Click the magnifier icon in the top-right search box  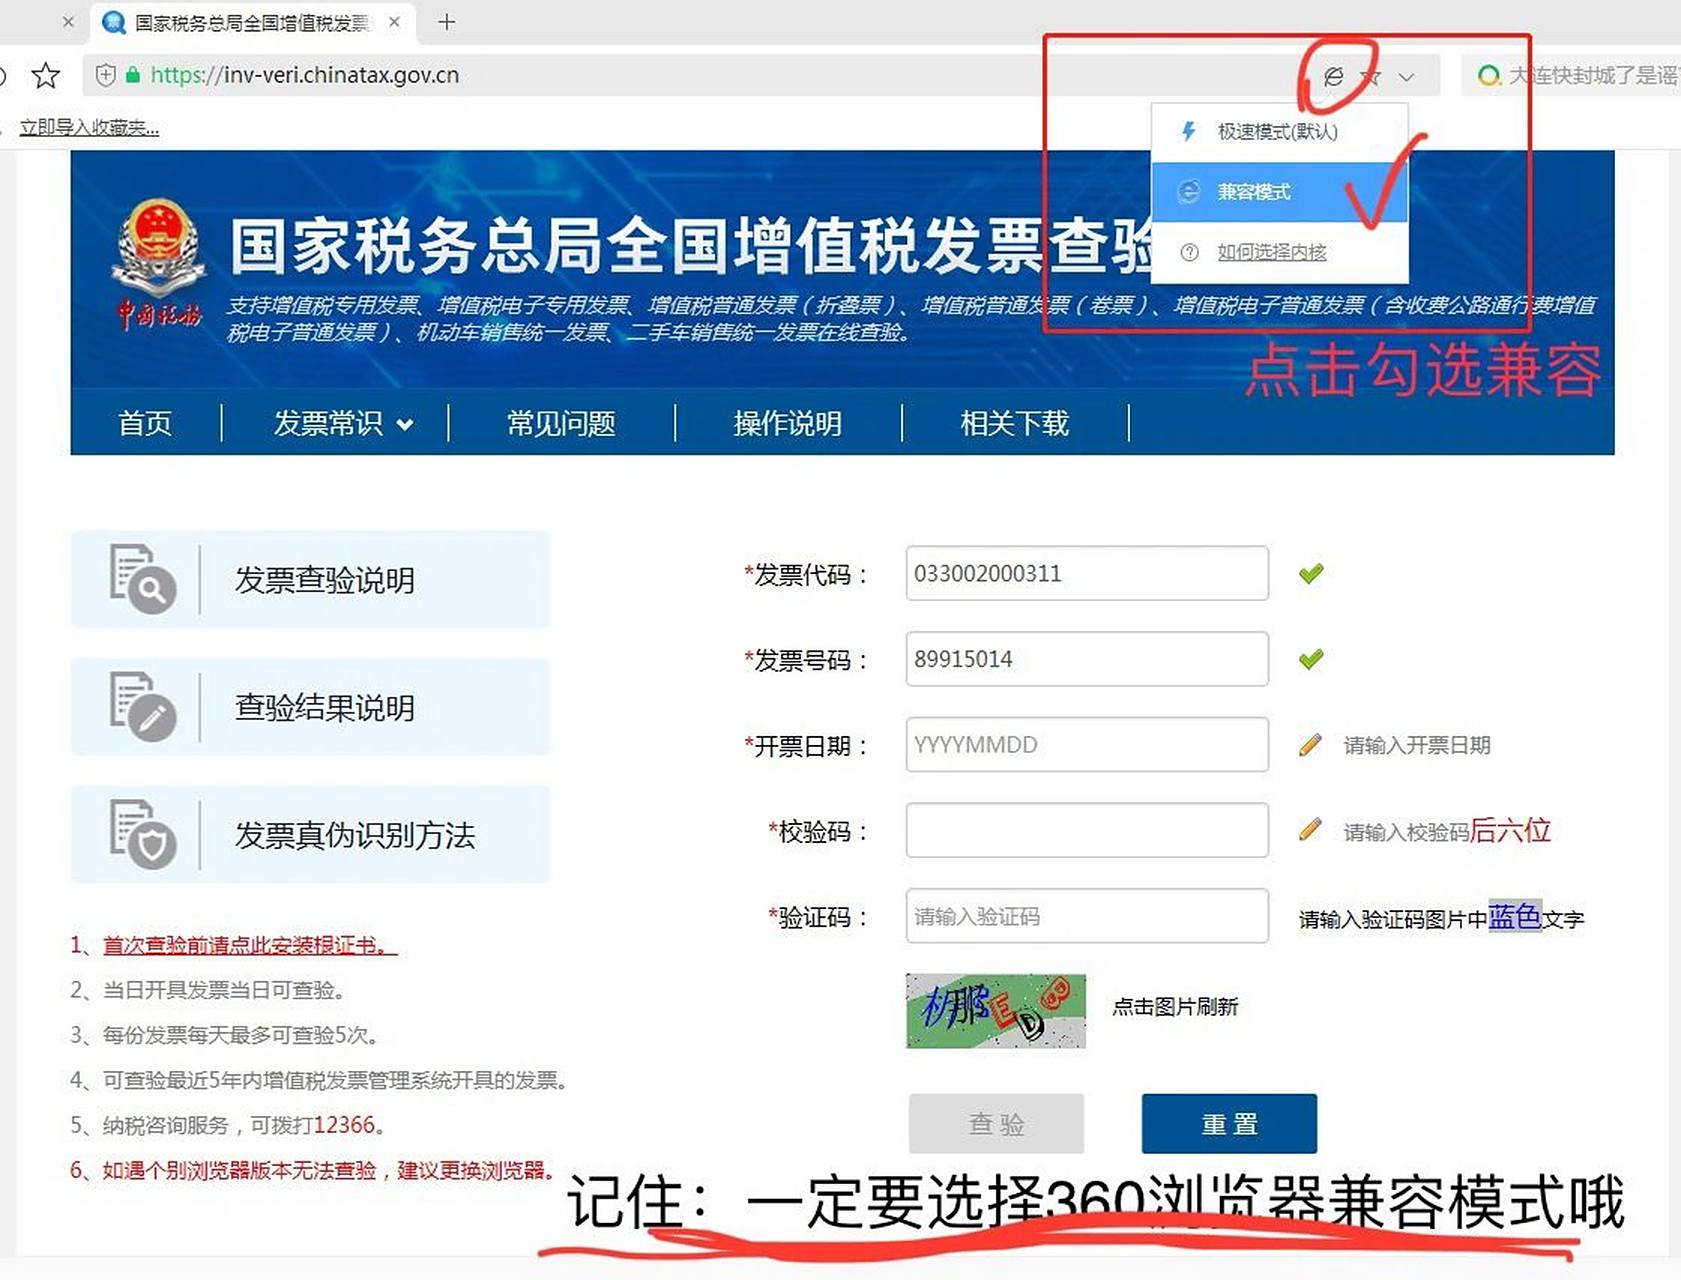coord(1489,75)
